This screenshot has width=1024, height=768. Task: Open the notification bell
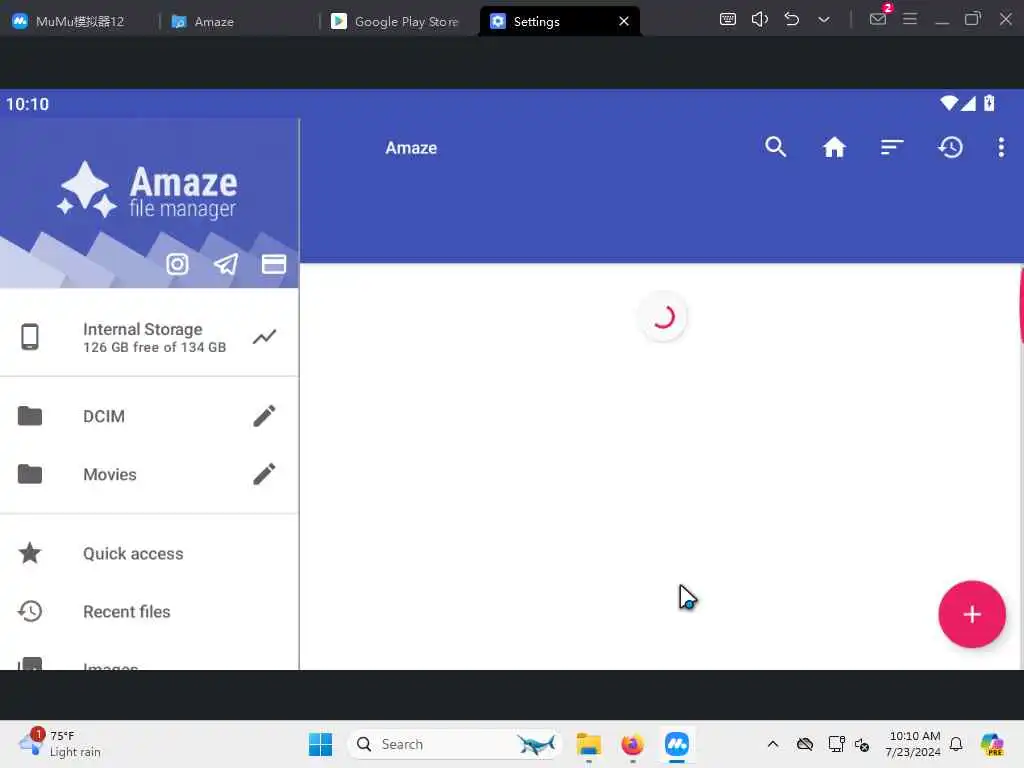click(956, 744)
